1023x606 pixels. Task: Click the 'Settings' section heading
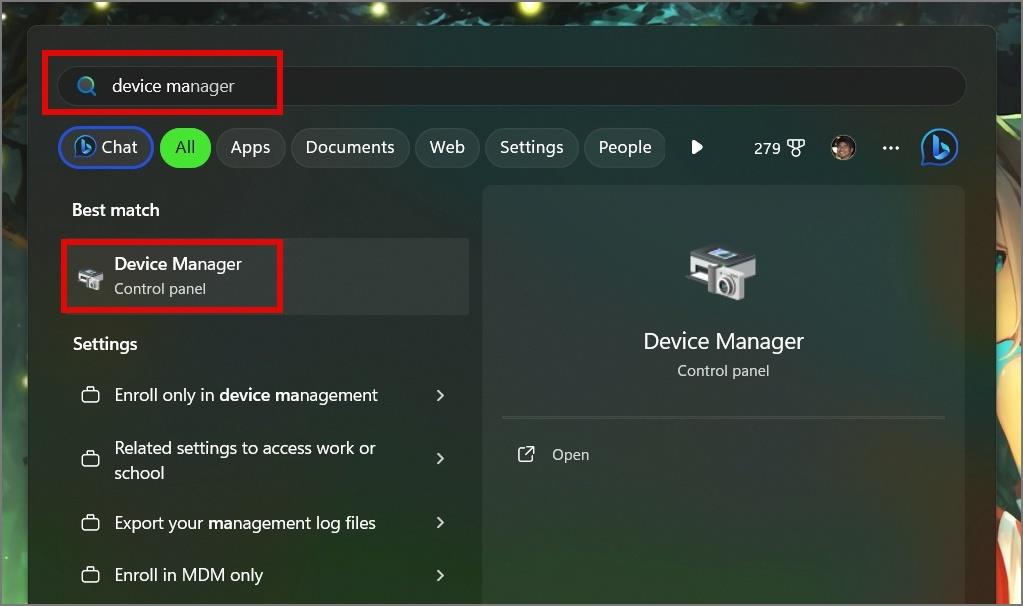[x=105, y=344]
